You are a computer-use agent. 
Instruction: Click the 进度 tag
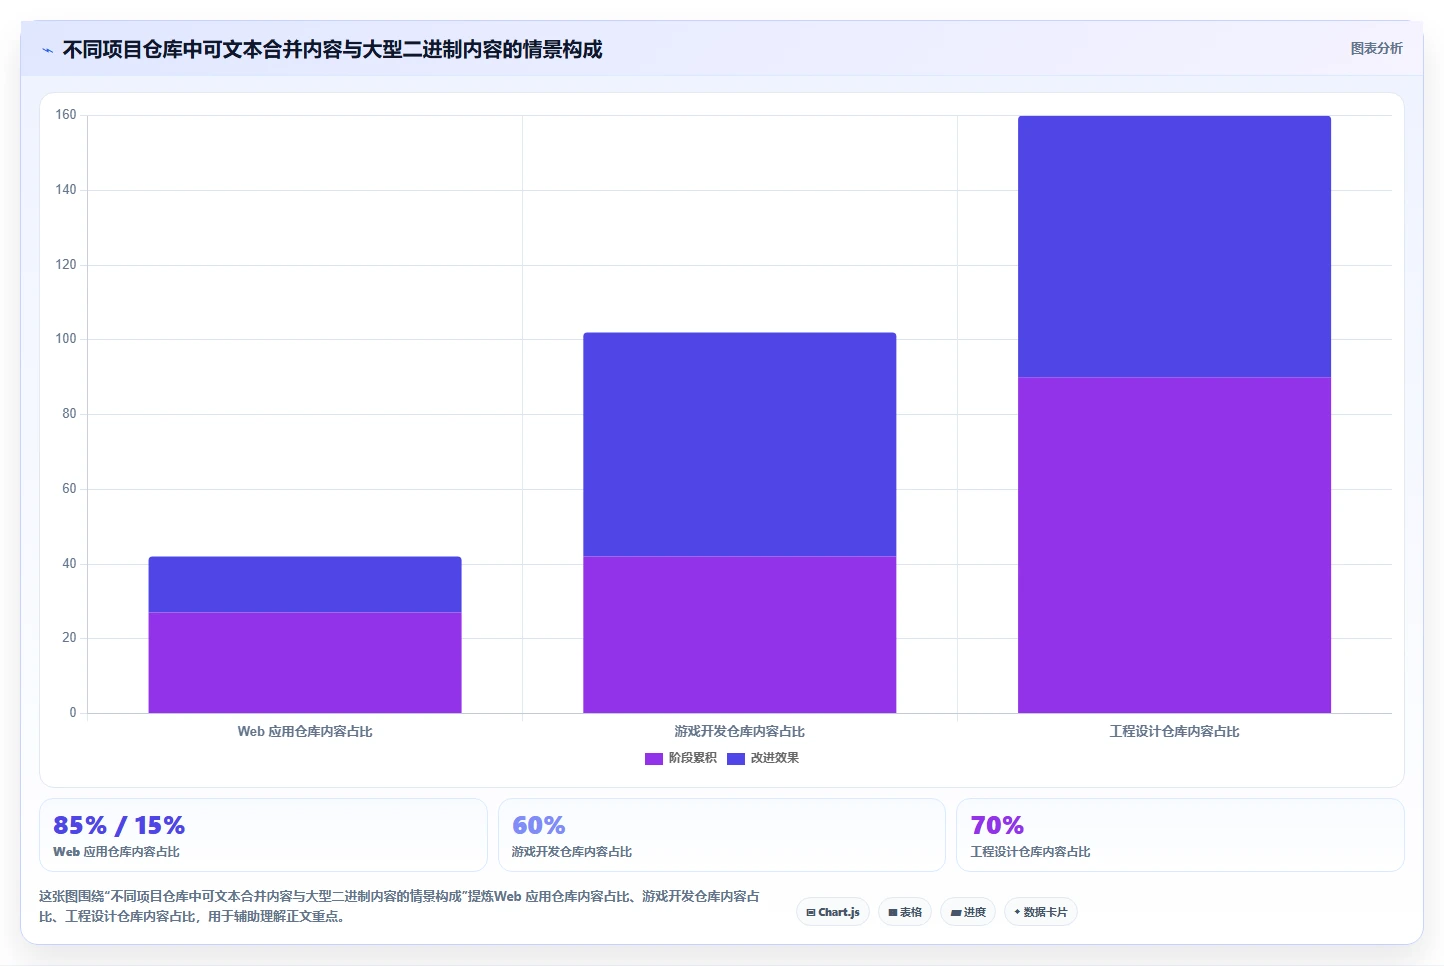[x=968, y=912]
